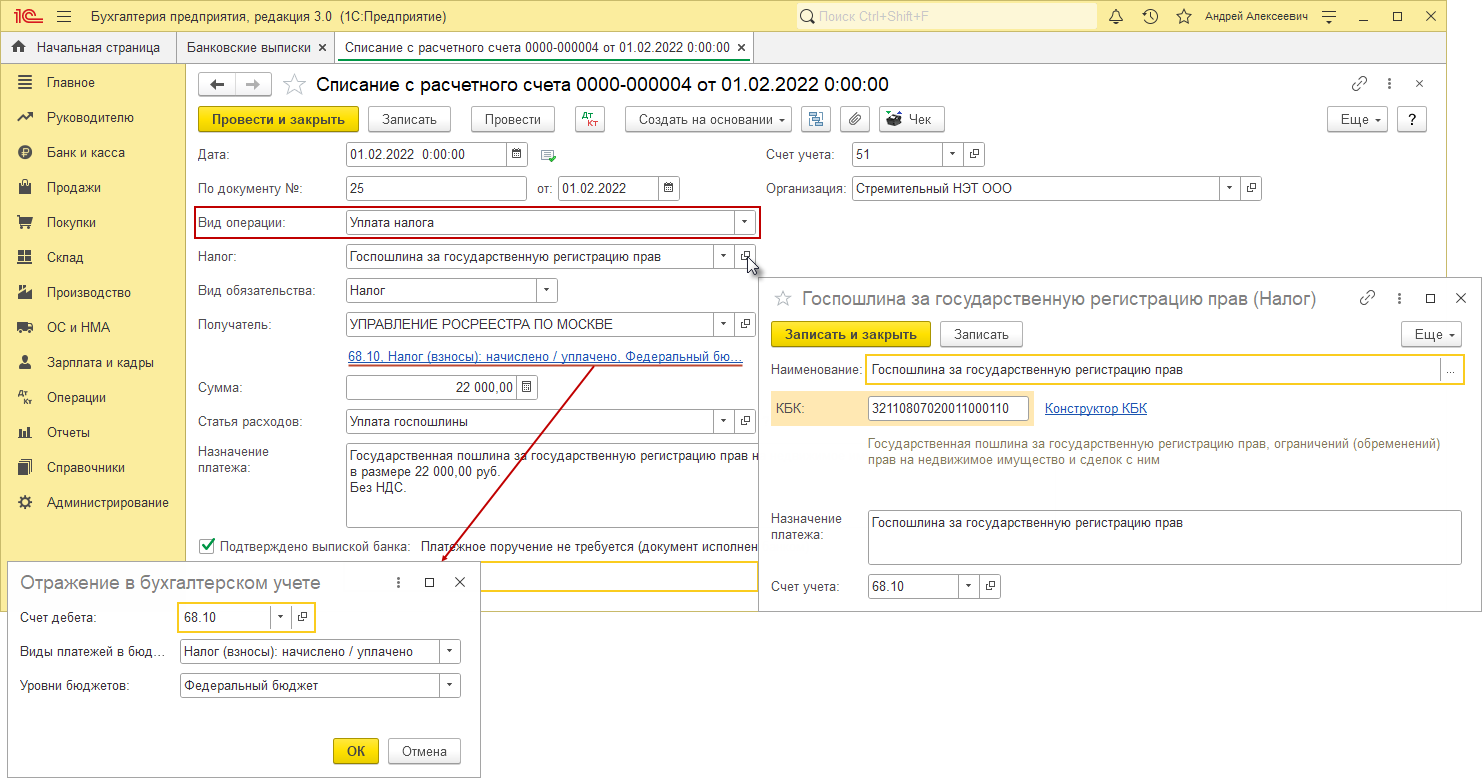Viewport: 1483px width, 779px height.
Task: Expand the Уровни бюджетов dropdown
Action: [x=450, y=686]
